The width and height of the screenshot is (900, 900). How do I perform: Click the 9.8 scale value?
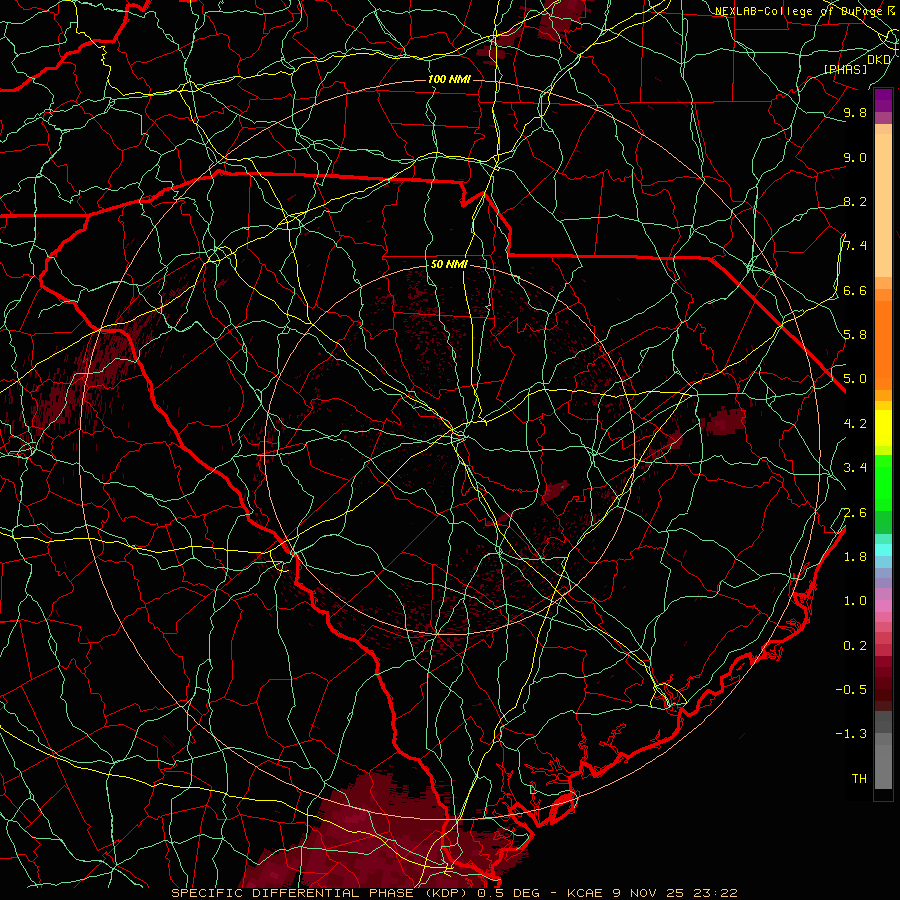click(x=855, y=112)
